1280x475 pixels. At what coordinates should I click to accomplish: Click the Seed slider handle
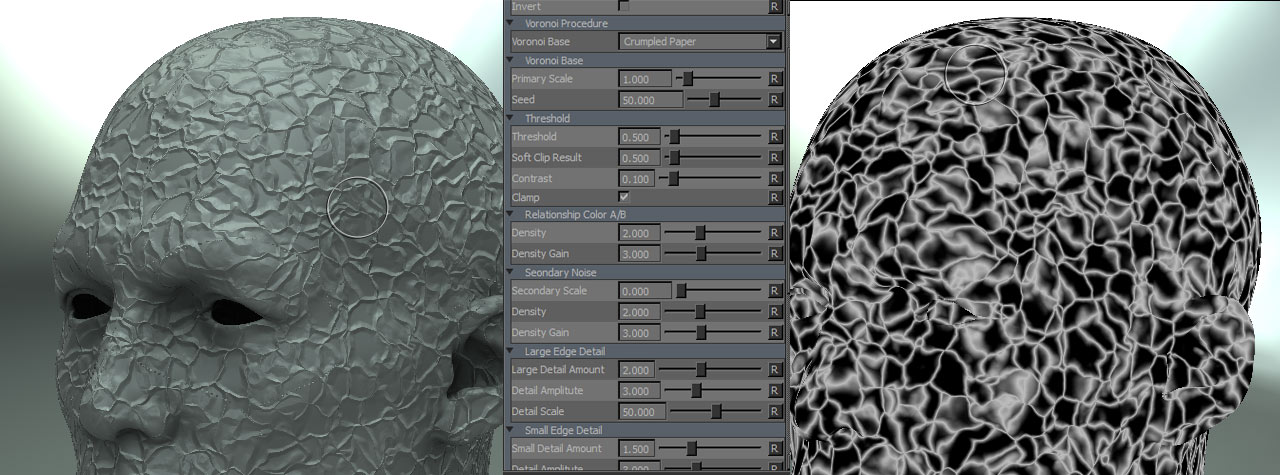tap(715, 100)
